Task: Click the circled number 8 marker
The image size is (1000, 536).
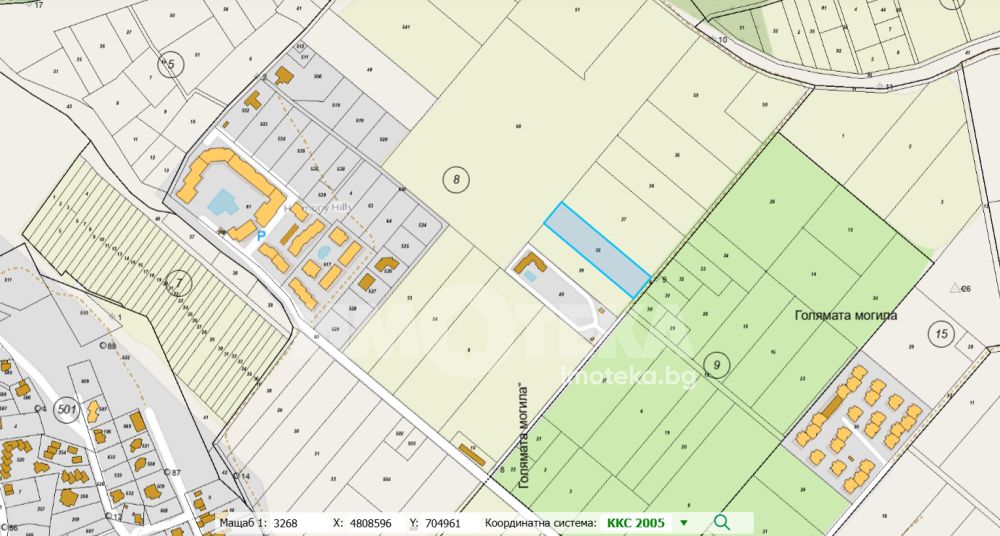Action: point(455,180)
